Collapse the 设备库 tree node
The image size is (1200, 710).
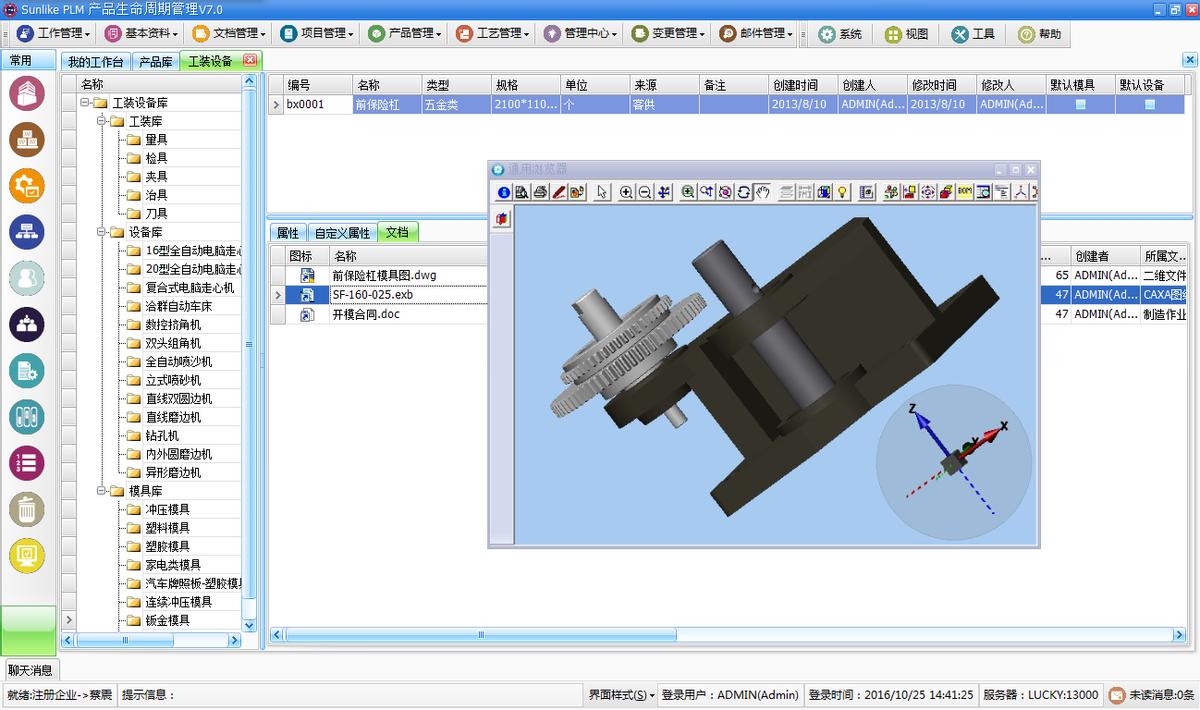click(x=102, y=232)
